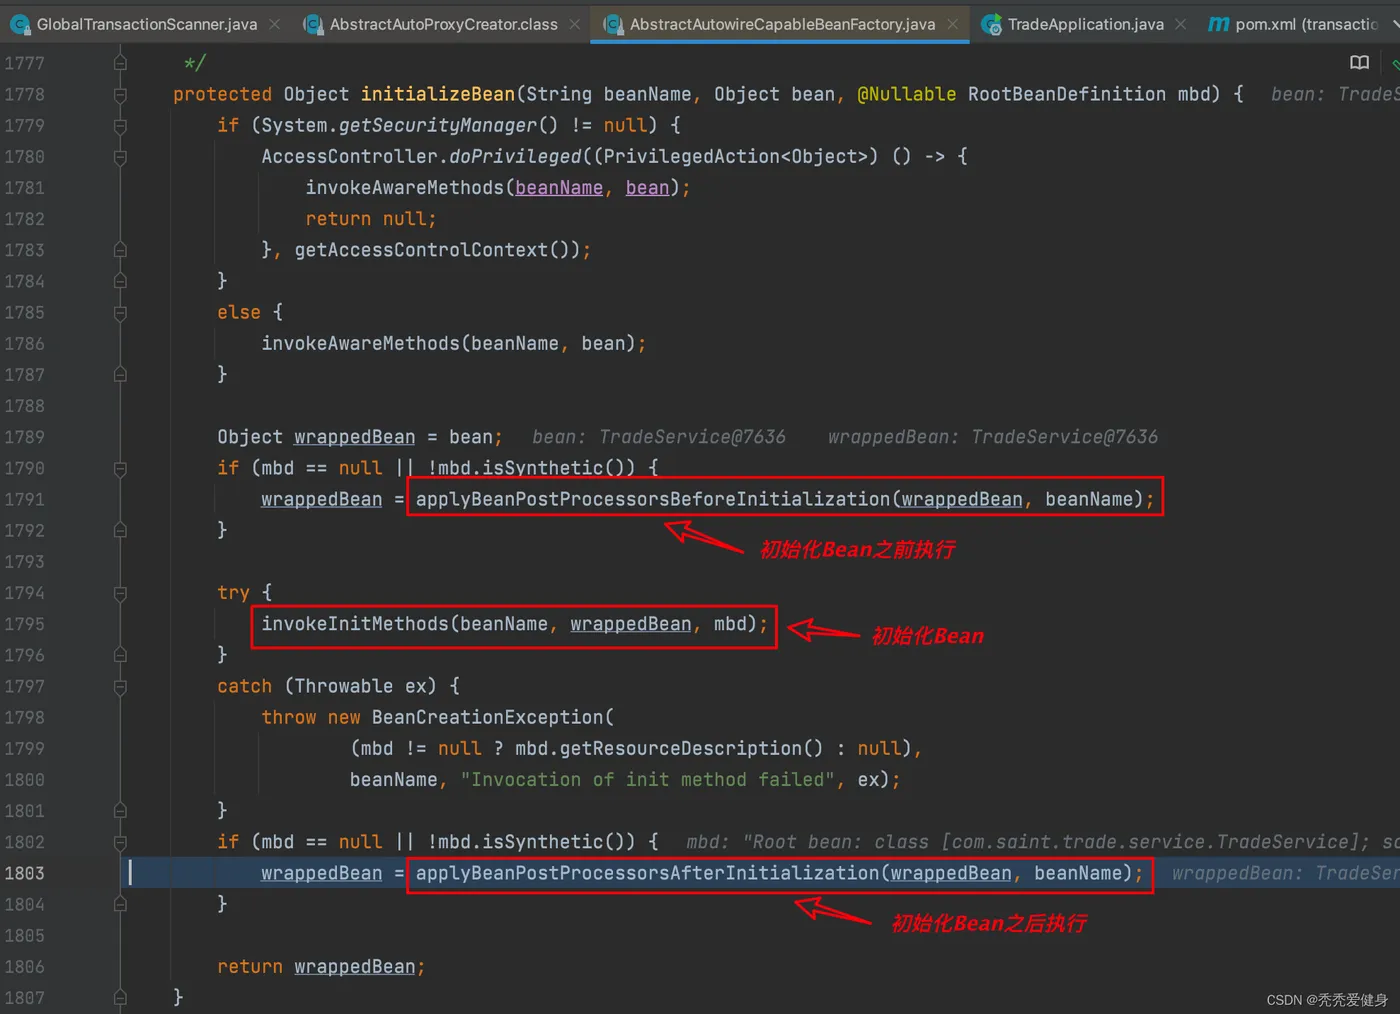This screenshot has height=1014, width=1400.
Task: Click TradeApplication.java run class icon
Action: coord(991,24)
